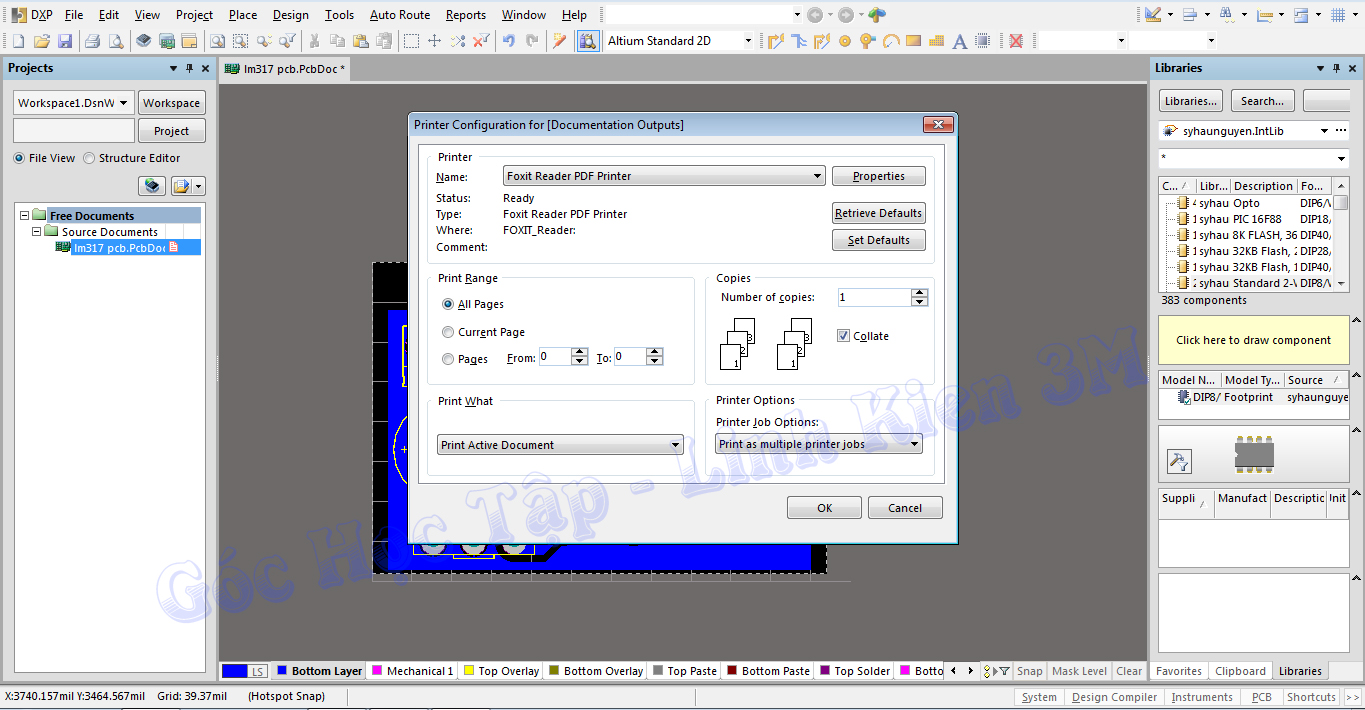The width and height of the screenshot is (1365, 710).
Task: Select the All Pages radio button
Action: (x=448, y=304)
